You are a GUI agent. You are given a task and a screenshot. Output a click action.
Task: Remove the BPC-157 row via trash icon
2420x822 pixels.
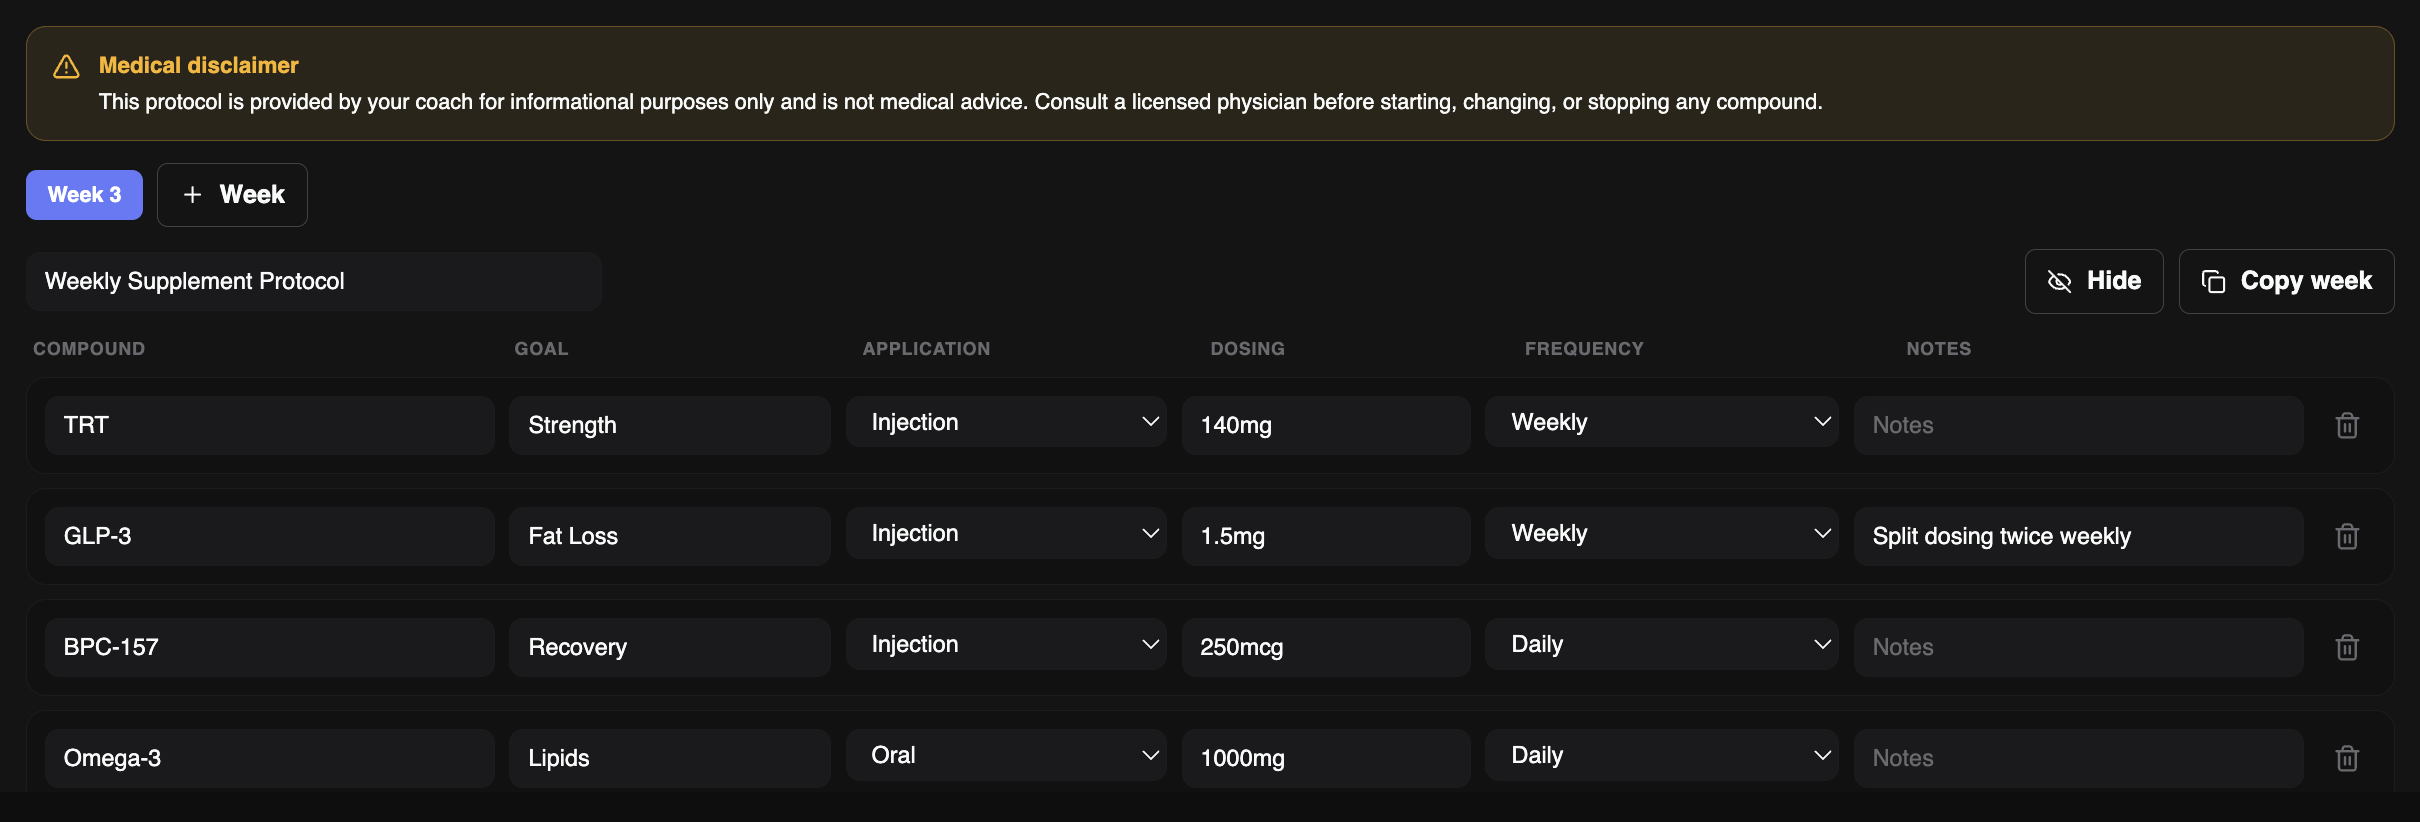coord(2347,647)
